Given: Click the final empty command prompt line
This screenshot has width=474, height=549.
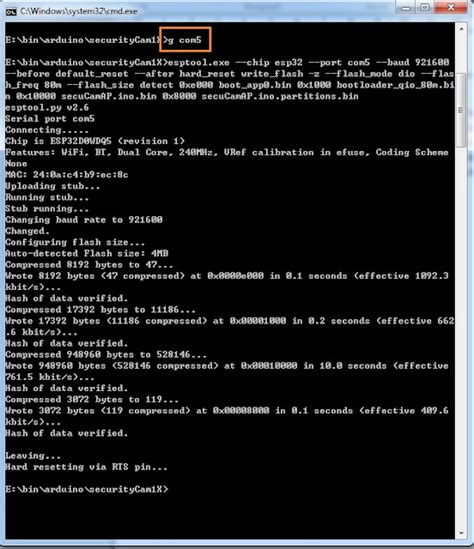Looking at the screenshot, I should pos(87,489).
